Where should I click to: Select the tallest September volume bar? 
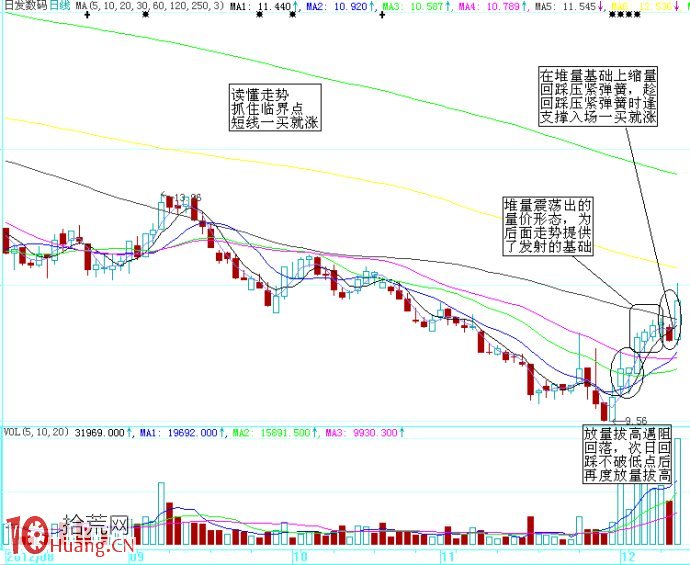click(161, 514)
